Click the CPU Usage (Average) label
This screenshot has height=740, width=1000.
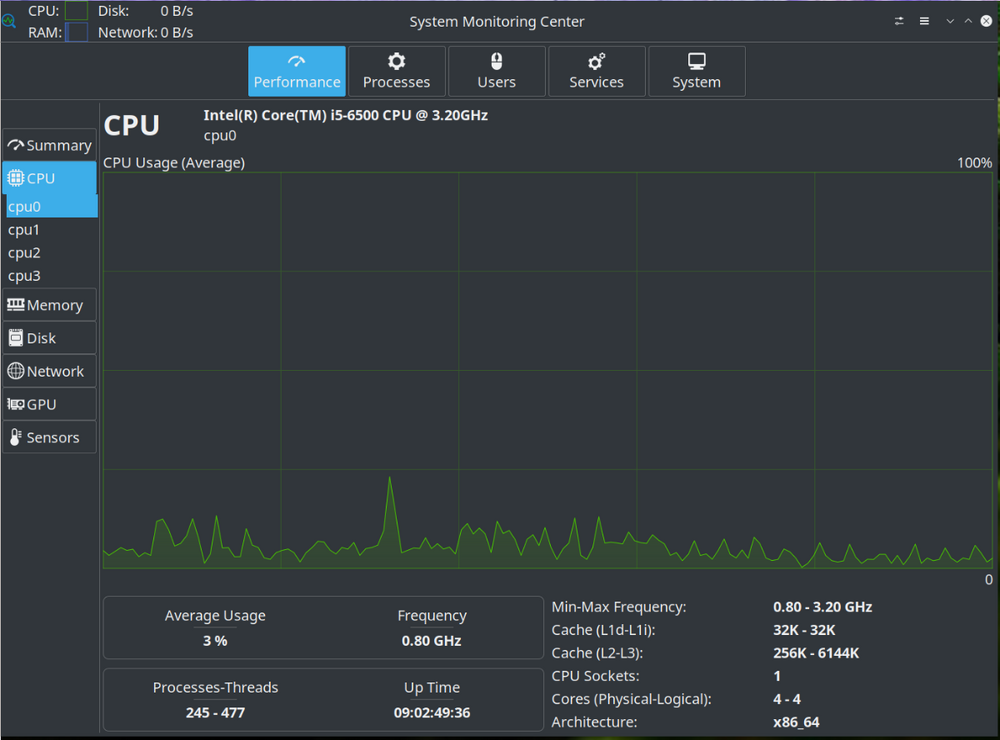coord(174,163)
